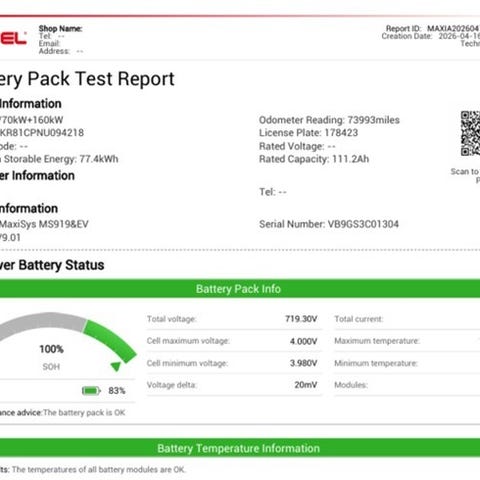
Task: Click the Total voltage 719.30V value
Action: 301,319
